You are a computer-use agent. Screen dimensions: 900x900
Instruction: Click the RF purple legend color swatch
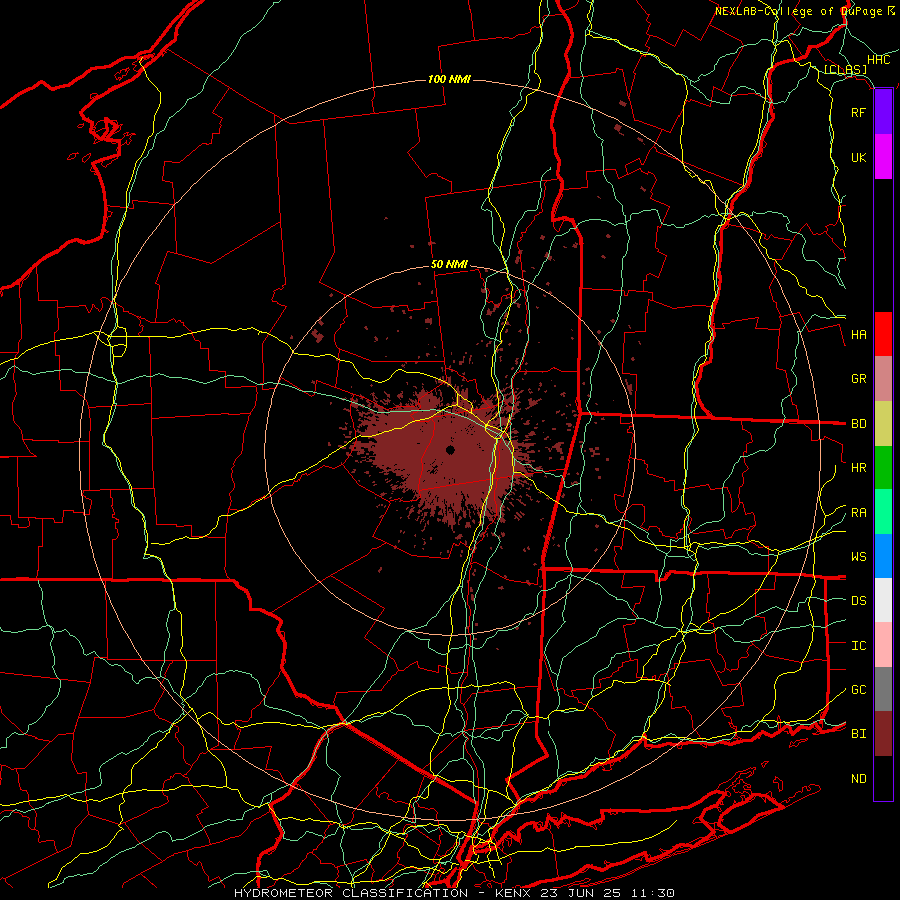click(x=883, y=112)
